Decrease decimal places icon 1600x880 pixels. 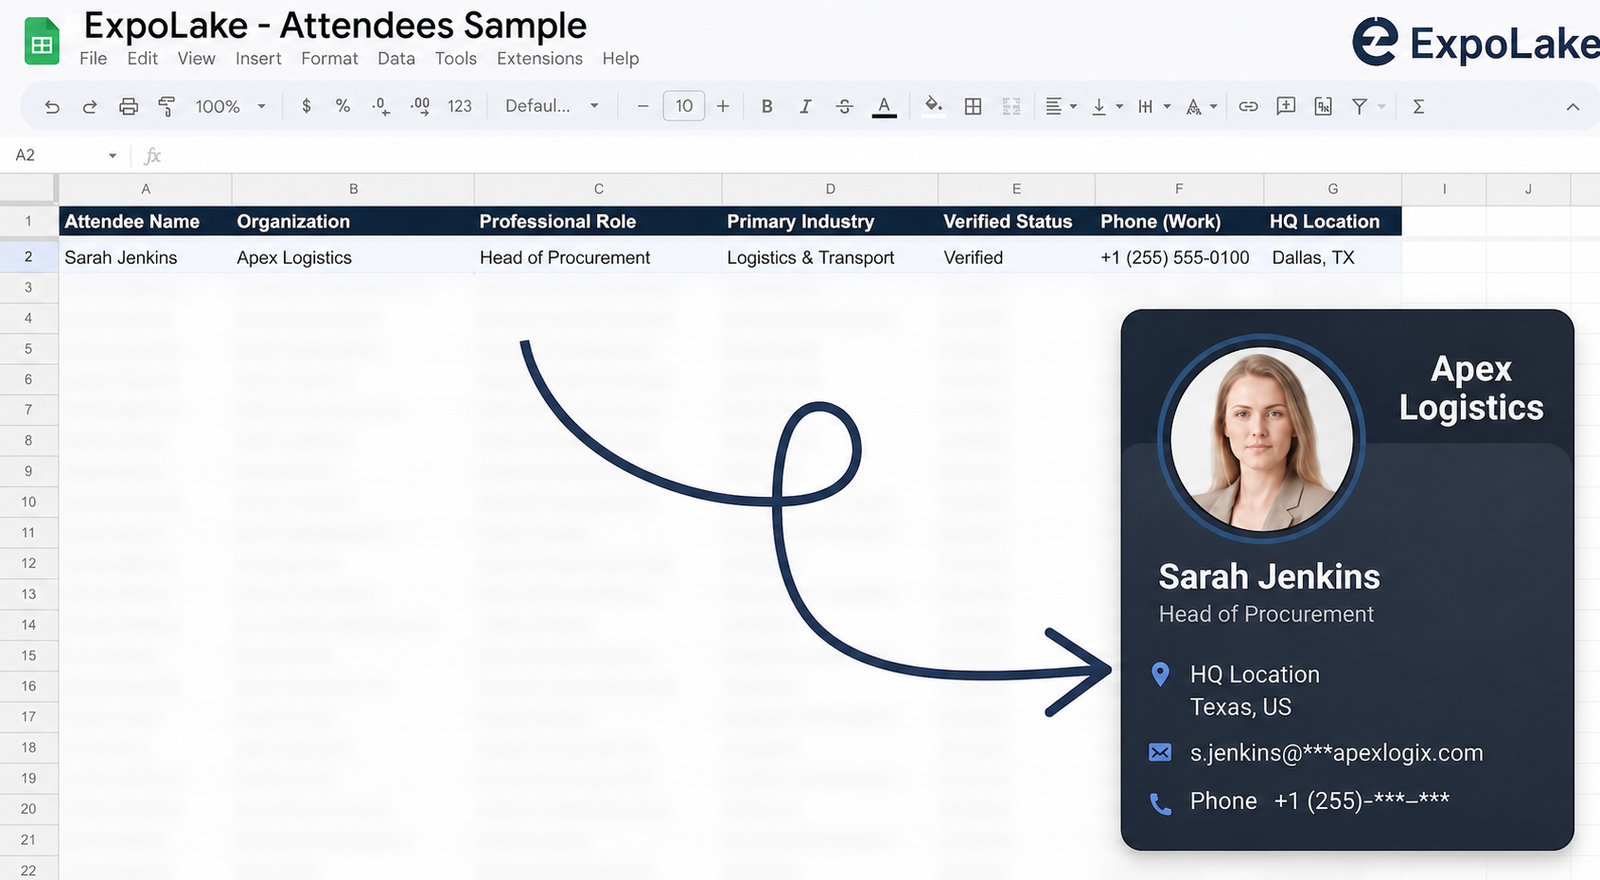click(x=381, y=106)
